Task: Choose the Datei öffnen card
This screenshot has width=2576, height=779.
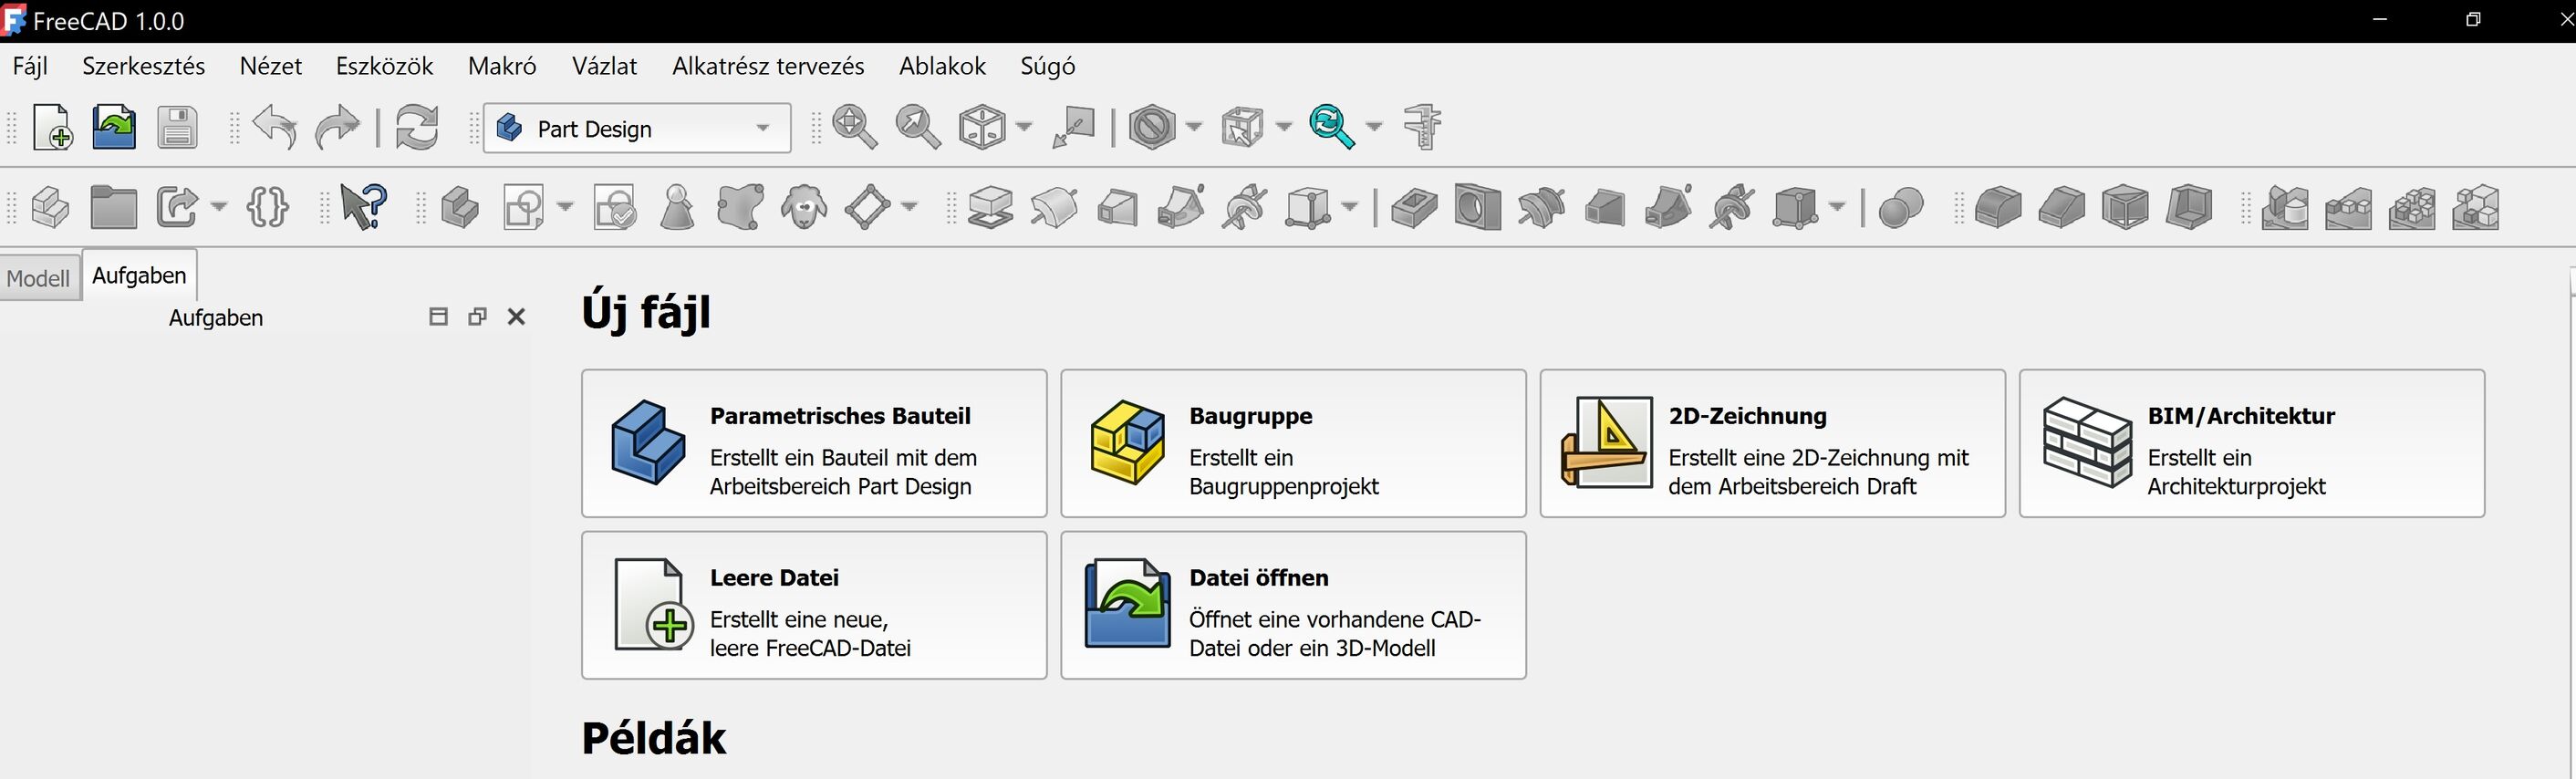Action: (x=1293, y=605)
